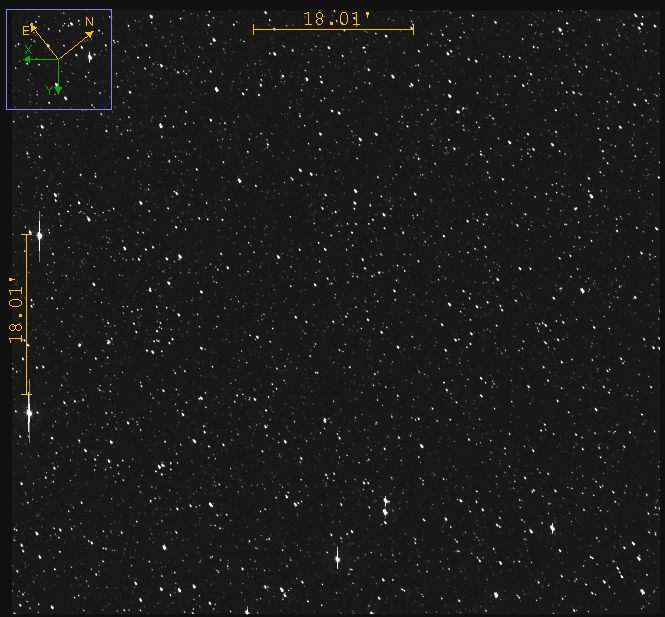Click the green Y label in compass
Screen dimensions: 665x617
[48, 90]
